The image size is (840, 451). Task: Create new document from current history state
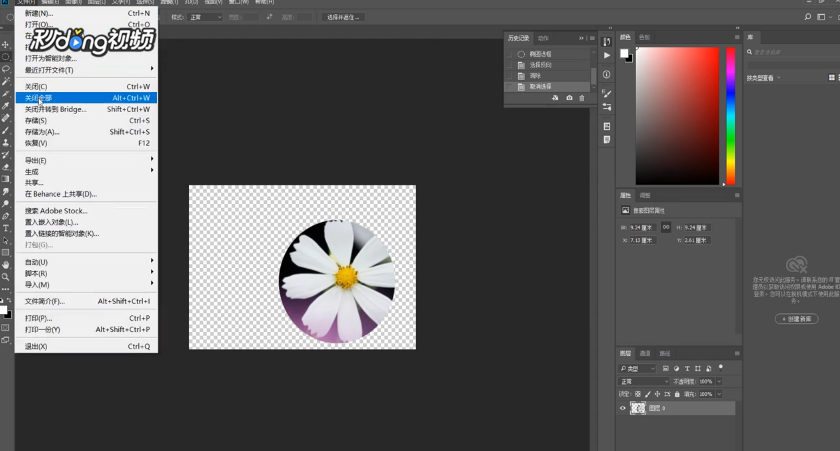click(555, 98)
